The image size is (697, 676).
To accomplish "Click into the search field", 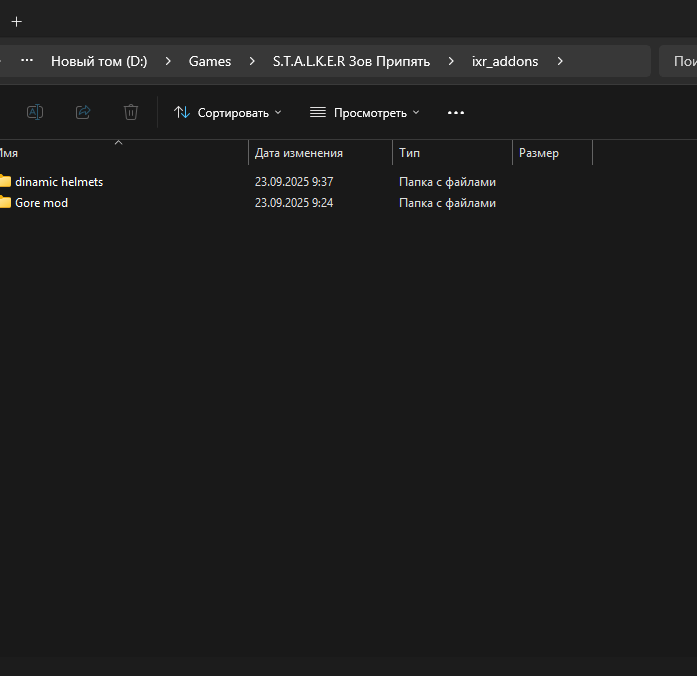I will pos(680,61).
